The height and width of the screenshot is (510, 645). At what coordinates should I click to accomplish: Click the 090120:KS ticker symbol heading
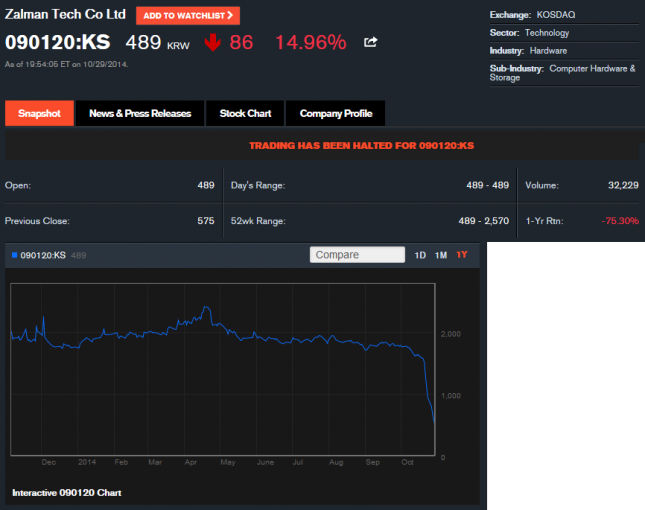pyautogui.click(x=58, y=42)
